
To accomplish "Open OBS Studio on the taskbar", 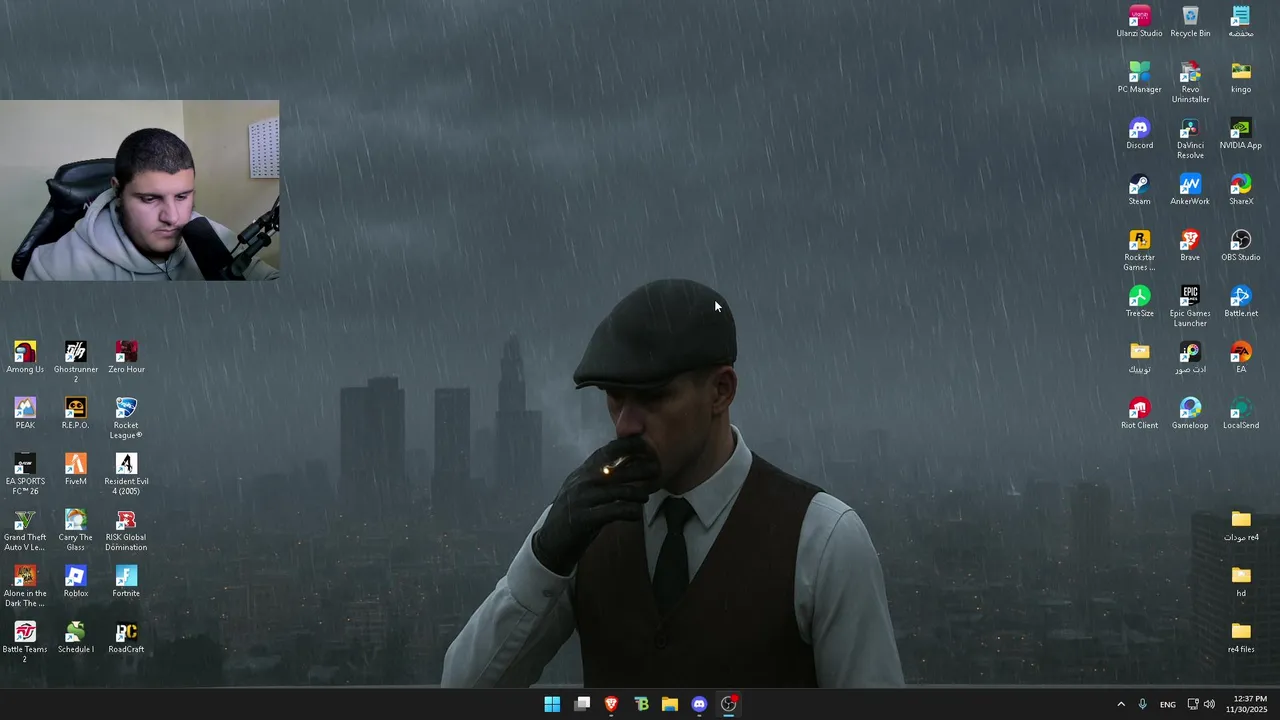I will pos(729,704).
